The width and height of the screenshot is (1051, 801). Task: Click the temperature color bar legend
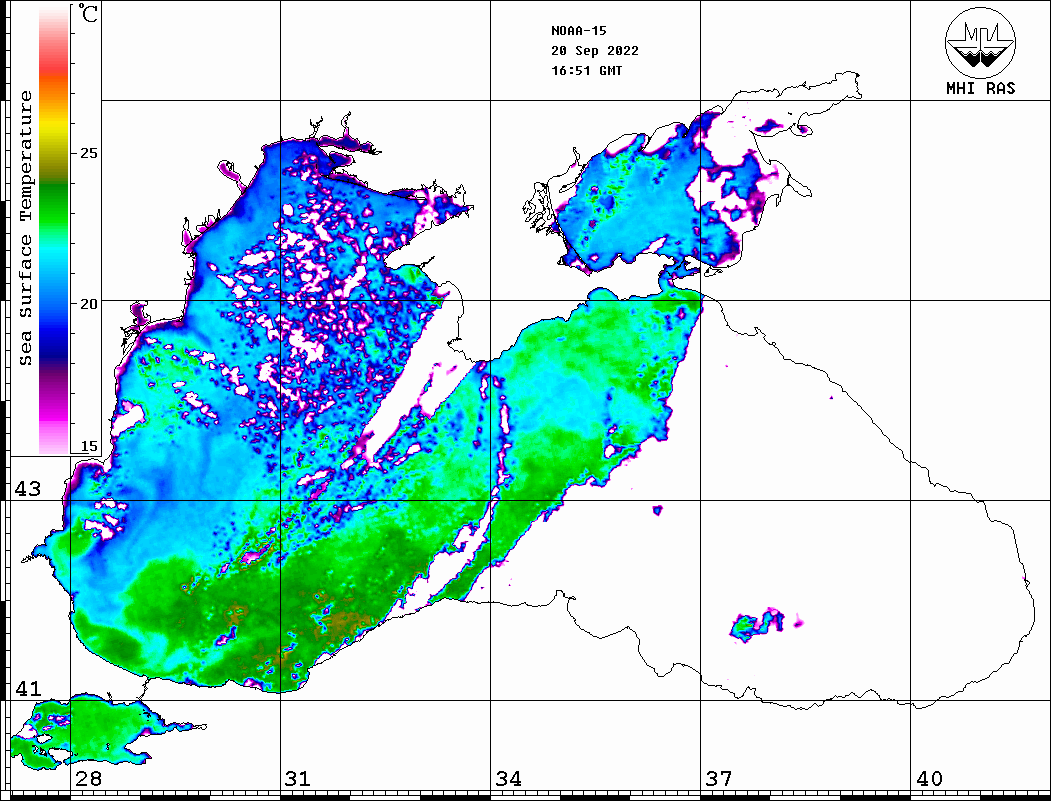54,230
